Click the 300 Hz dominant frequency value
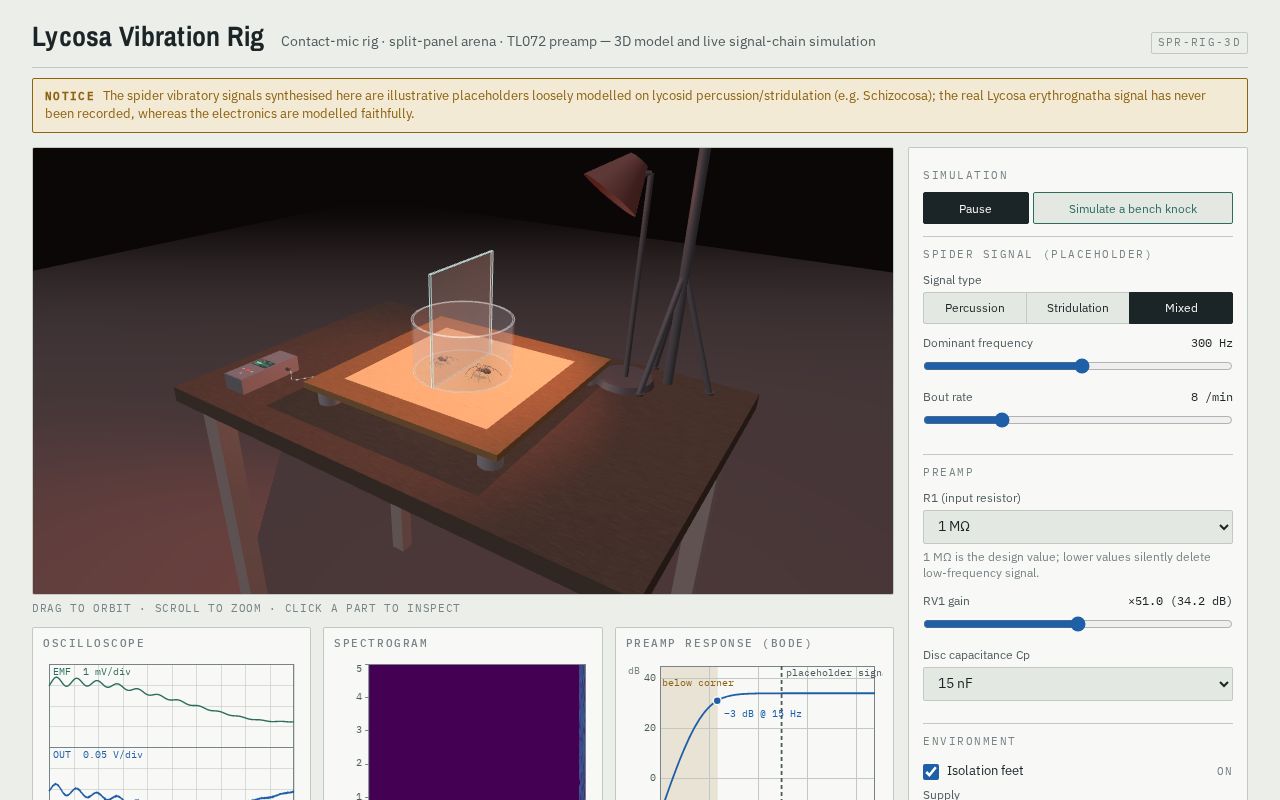Image resolution: width=1280 pixels, height=800 pixels. tap(1212, 343)
